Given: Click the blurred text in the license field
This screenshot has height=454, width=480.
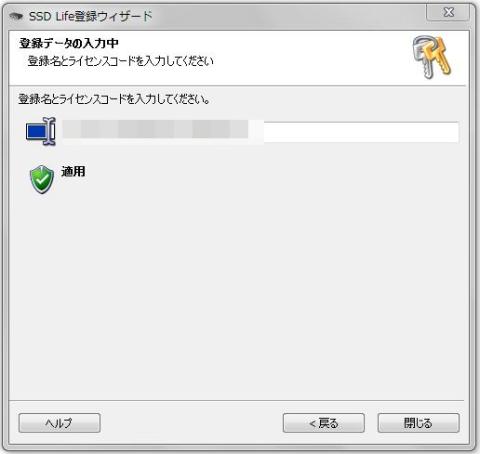Looking at the screenshot, I should coord(155,130).
